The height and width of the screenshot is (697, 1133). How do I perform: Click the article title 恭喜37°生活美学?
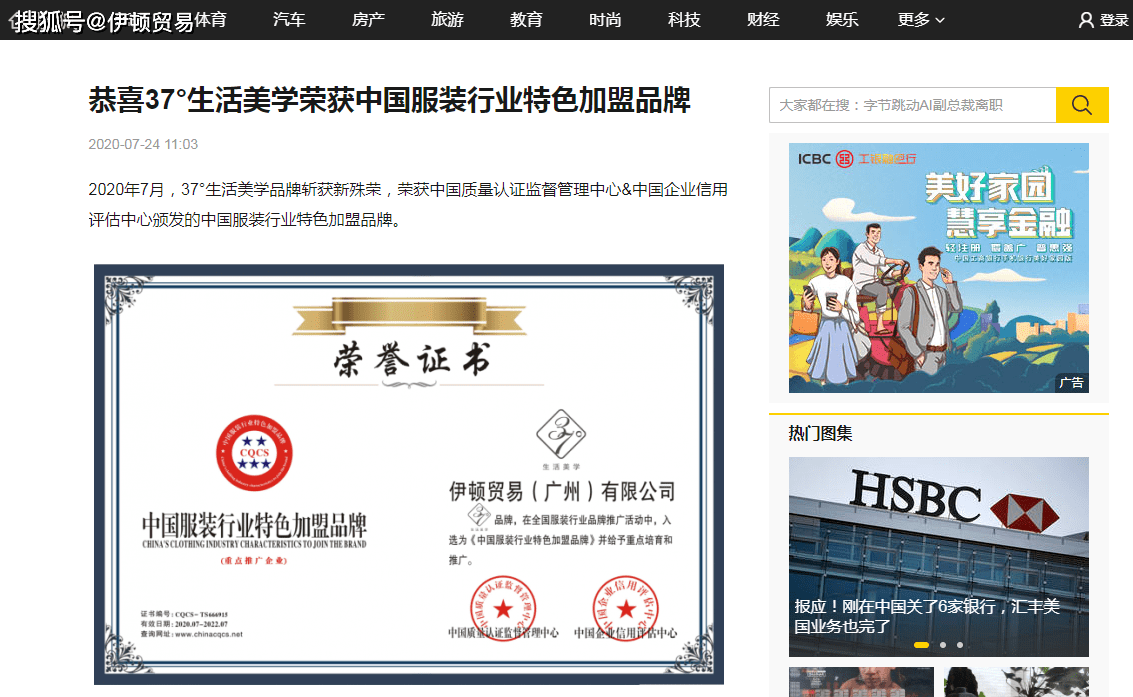point(389,100)
